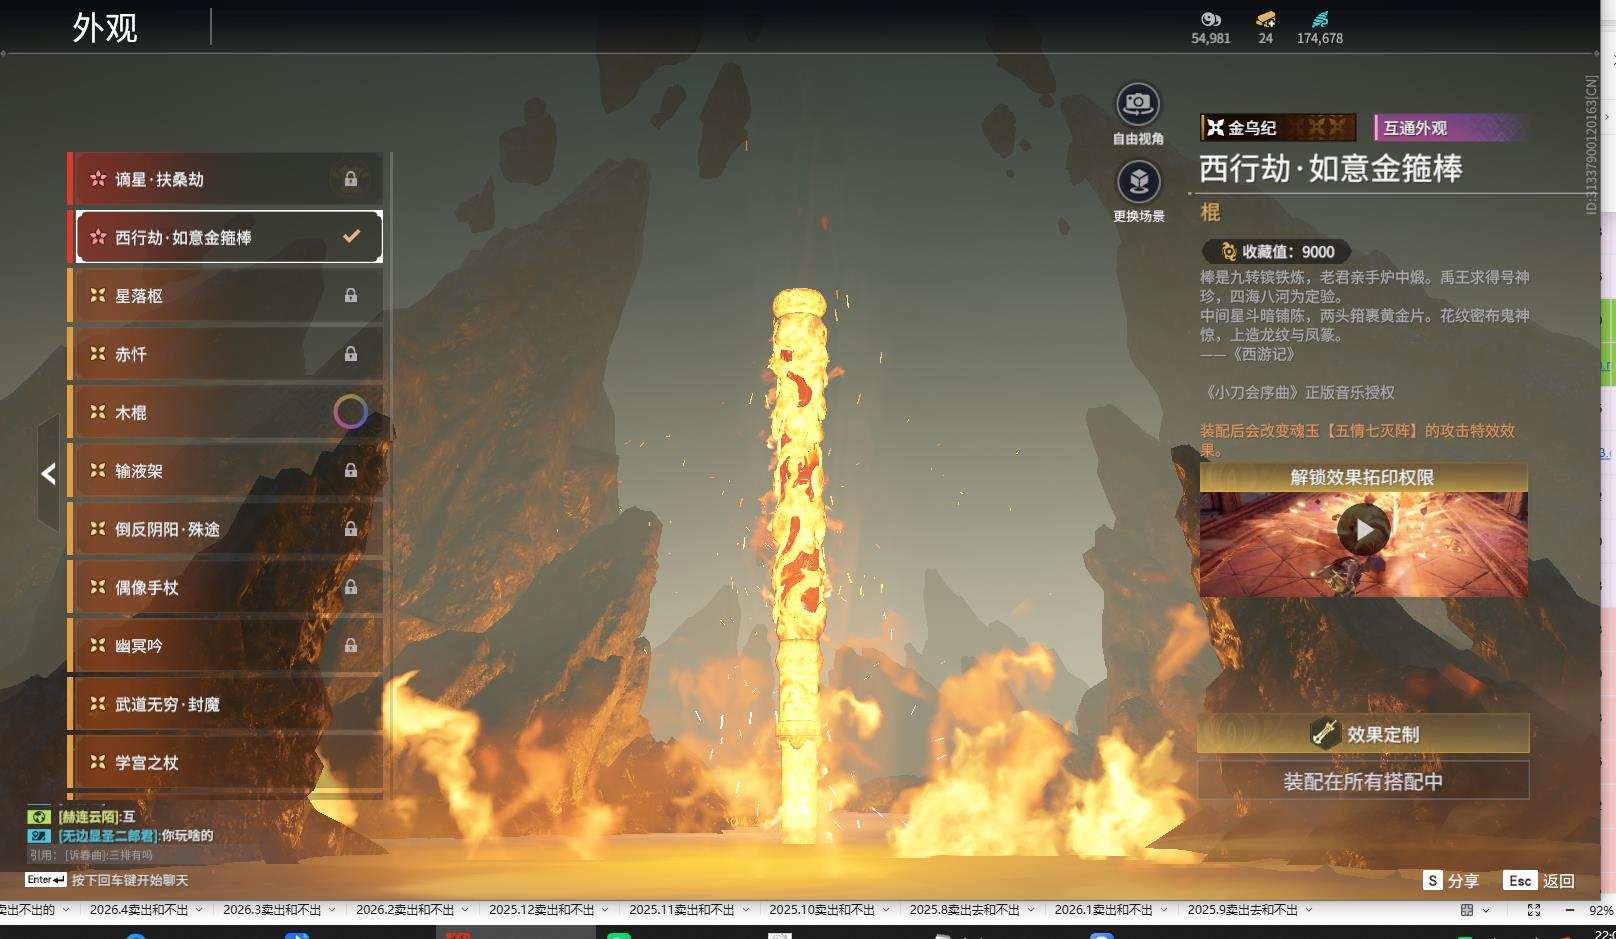Open dropdown arrow on 2026.1卖出和不出 tab
This screenshot has height=939, width=1616.
(1164, 910)
